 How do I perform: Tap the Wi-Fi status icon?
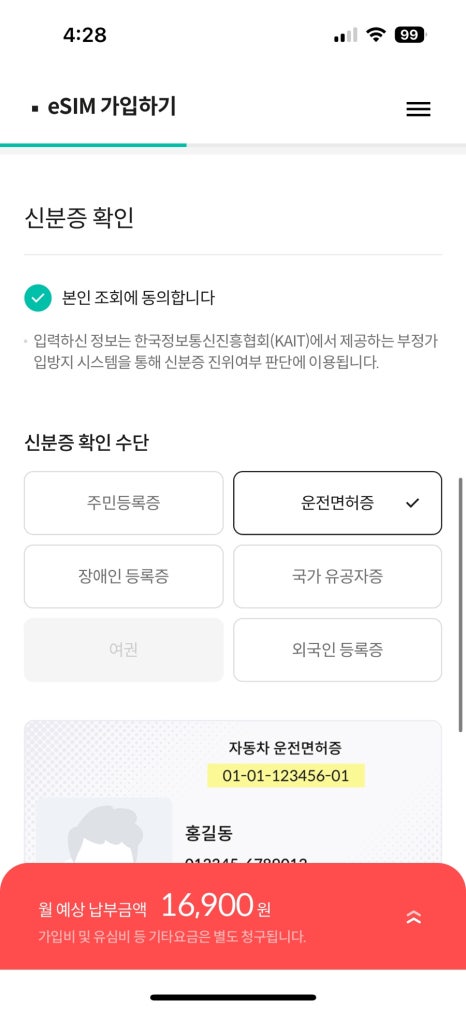375,35
